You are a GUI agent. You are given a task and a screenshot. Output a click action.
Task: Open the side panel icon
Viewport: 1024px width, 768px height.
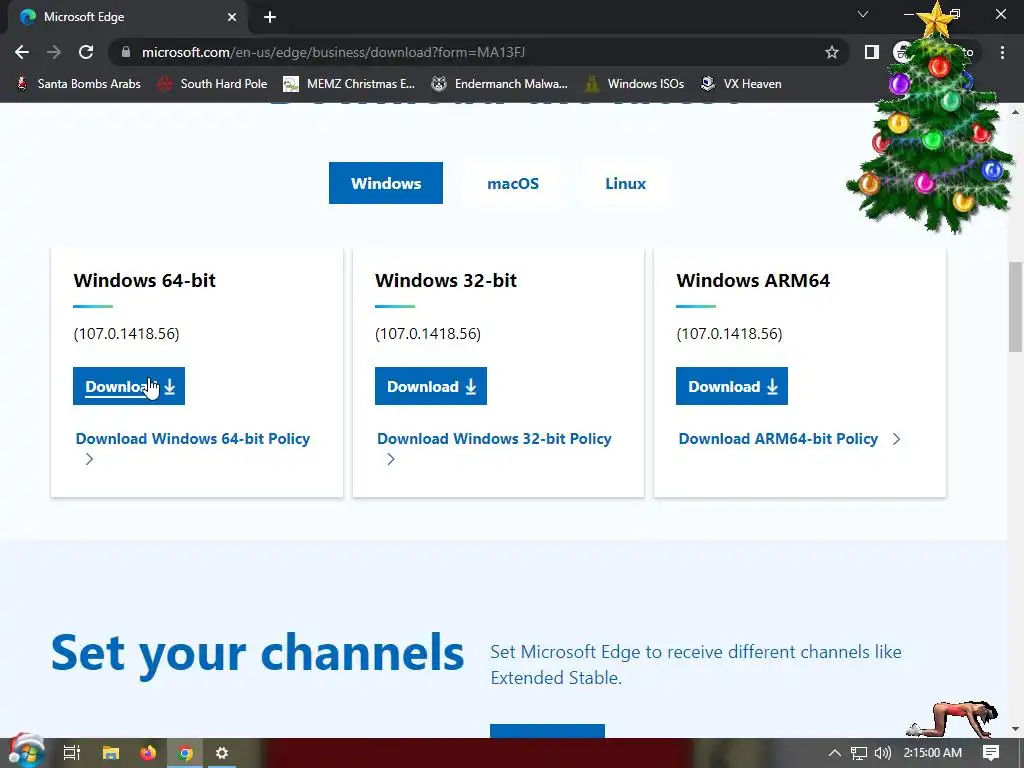871,52
